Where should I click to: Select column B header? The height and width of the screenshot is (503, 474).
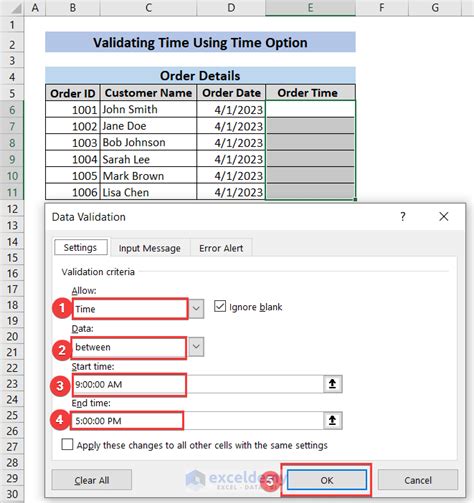73,8
